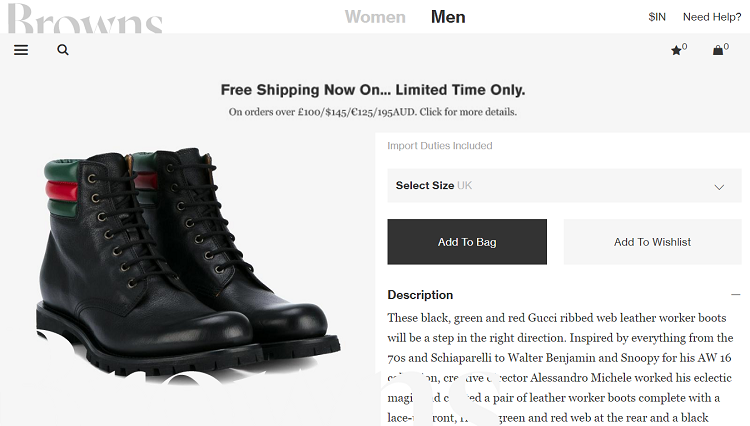Click the Need Help? link
This screenshot has width=750, height=426.
pos(712,17)
